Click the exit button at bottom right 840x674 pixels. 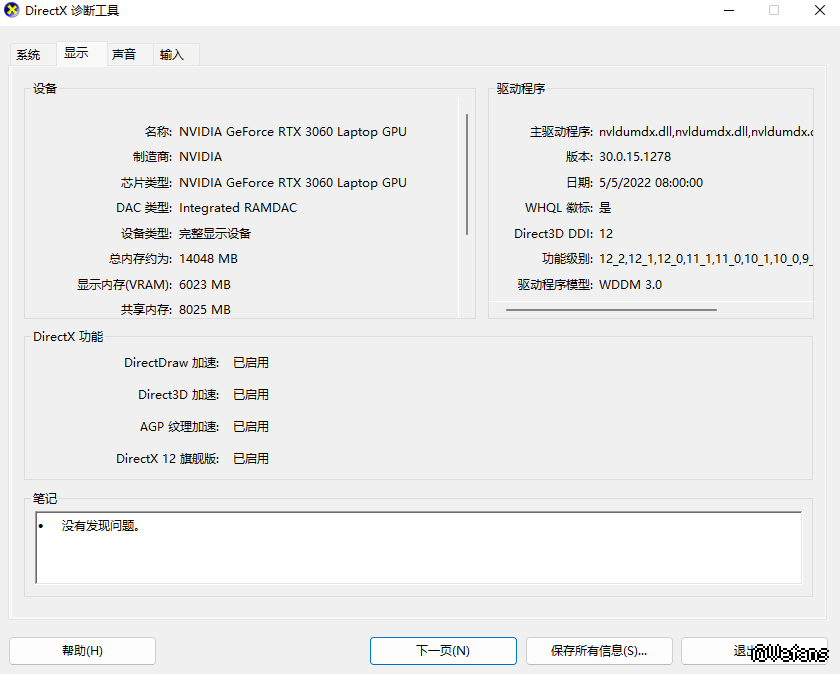[754, 651]
